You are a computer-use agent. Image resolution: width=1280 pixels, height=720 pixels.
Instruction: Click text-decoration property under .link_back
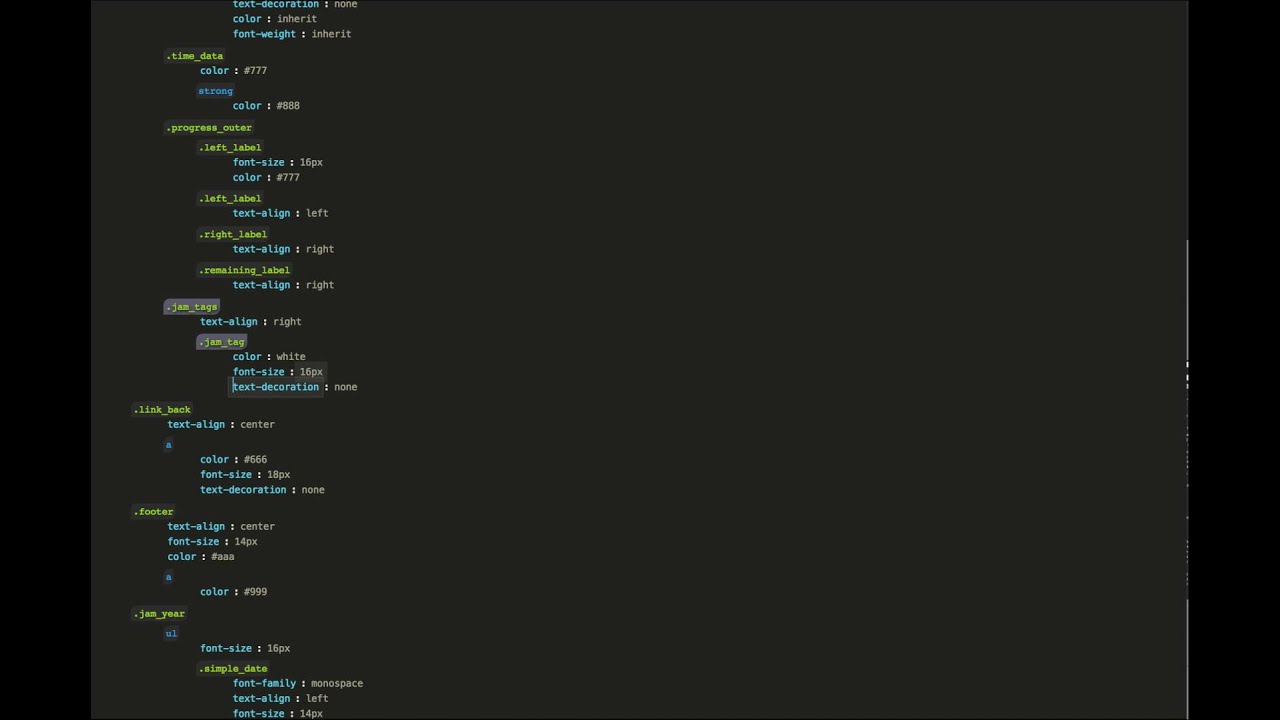(243, 490)
